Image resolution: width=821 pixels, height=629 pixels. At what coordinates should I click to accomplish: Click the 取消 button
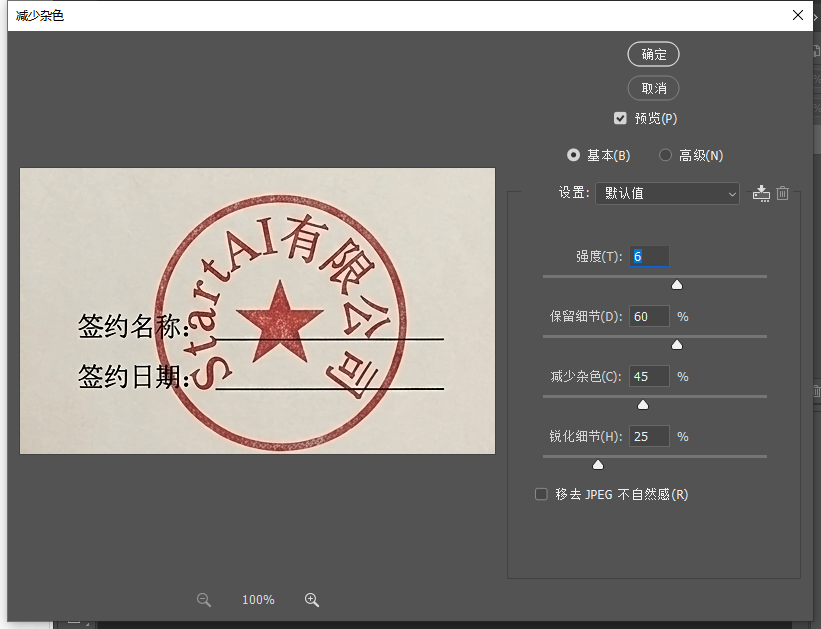(x=653, y=88)
